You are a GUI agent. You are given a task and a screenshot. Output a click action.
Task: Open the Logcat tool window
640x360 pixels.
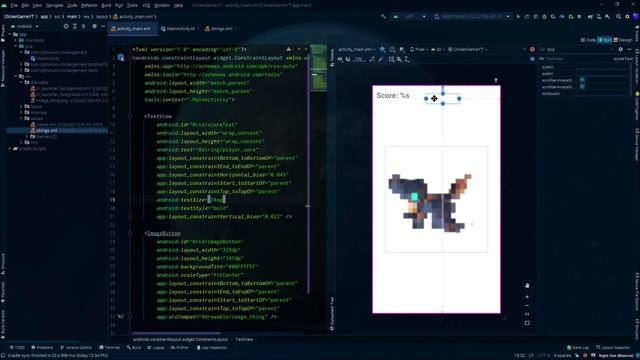156,348
